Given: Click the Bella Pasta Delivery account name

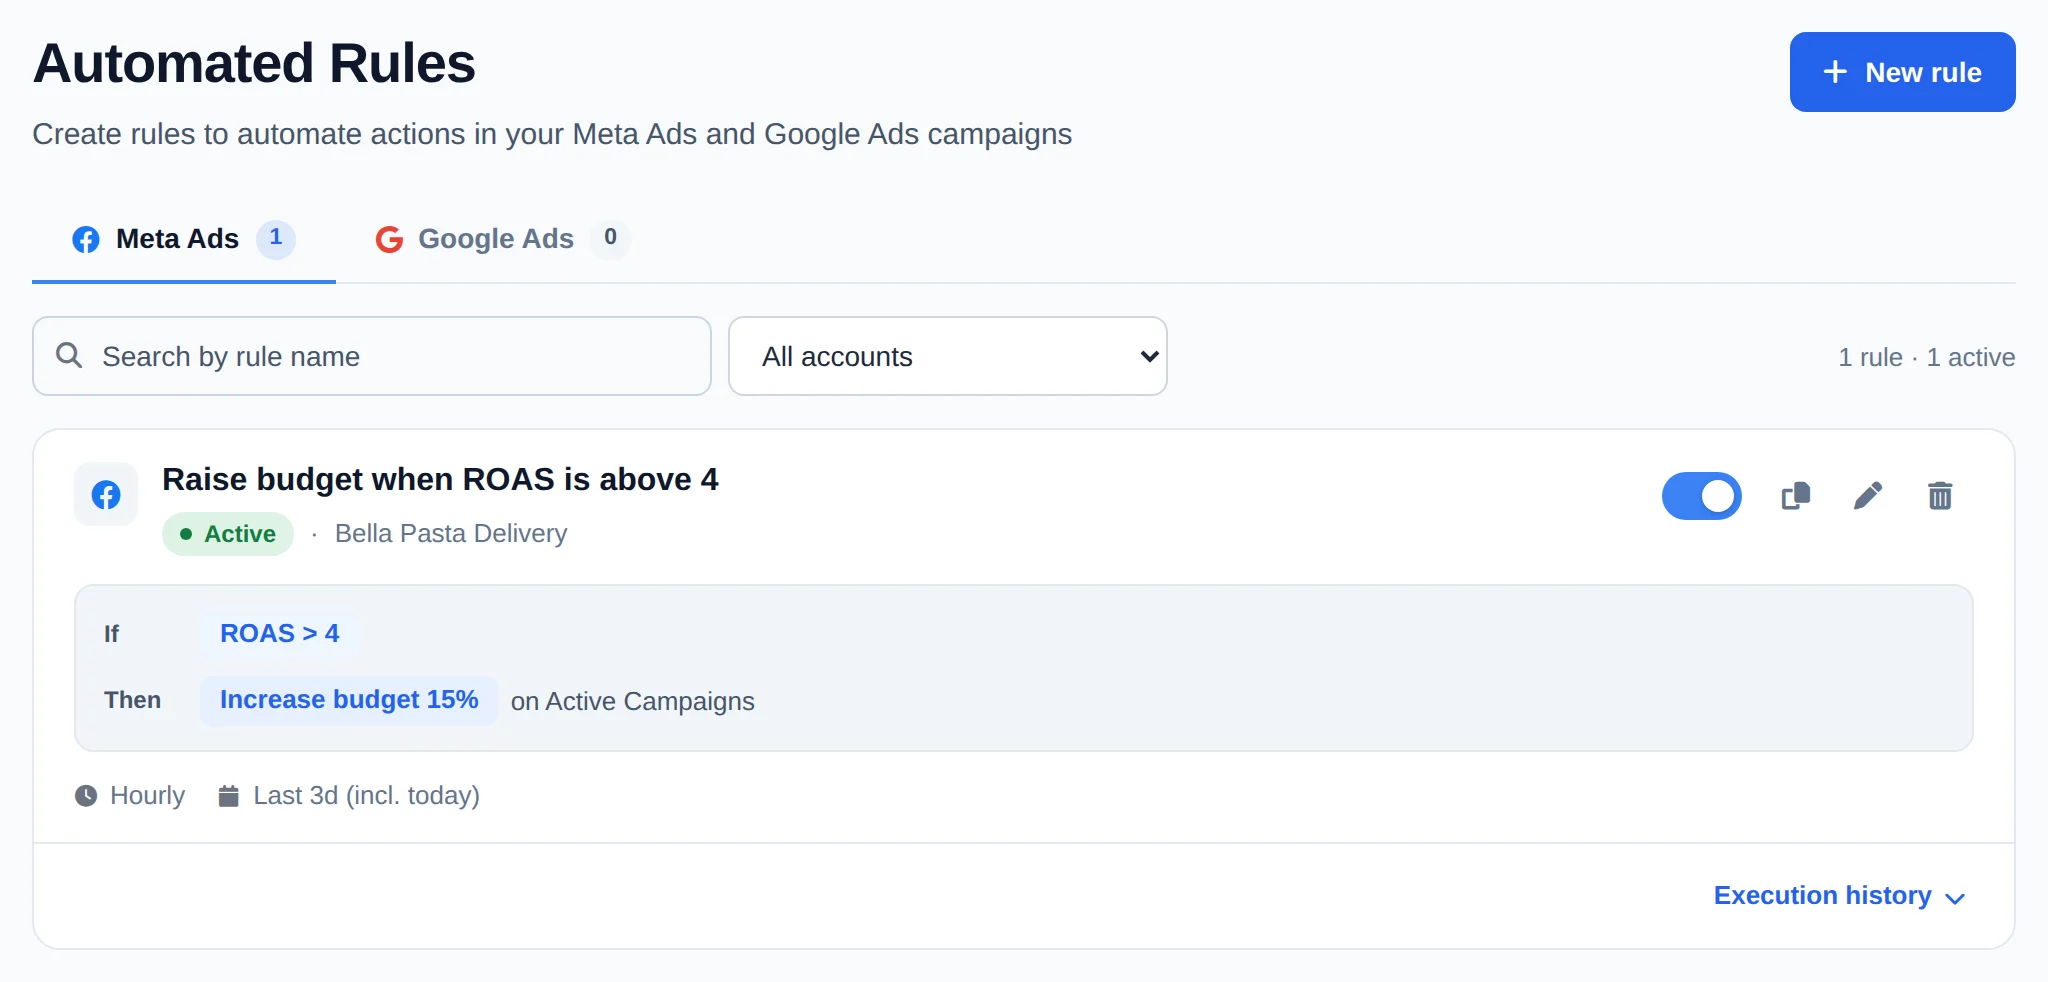Looking at the screenshot, I should [451, 534].
